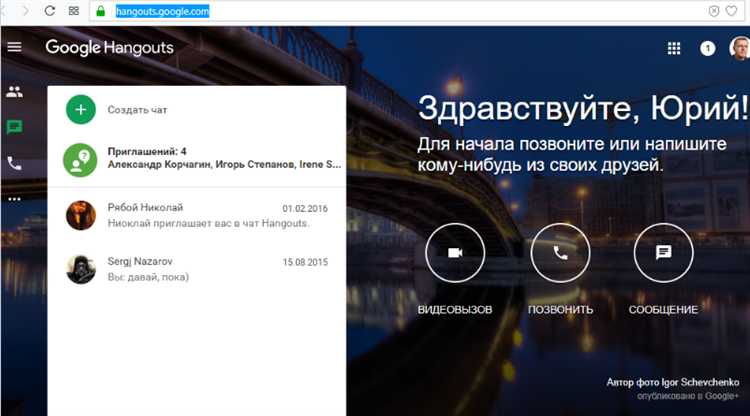Open the Phone calls sidebar icon
The height and width of the screenshot is (416, 750).
point(14,162)
